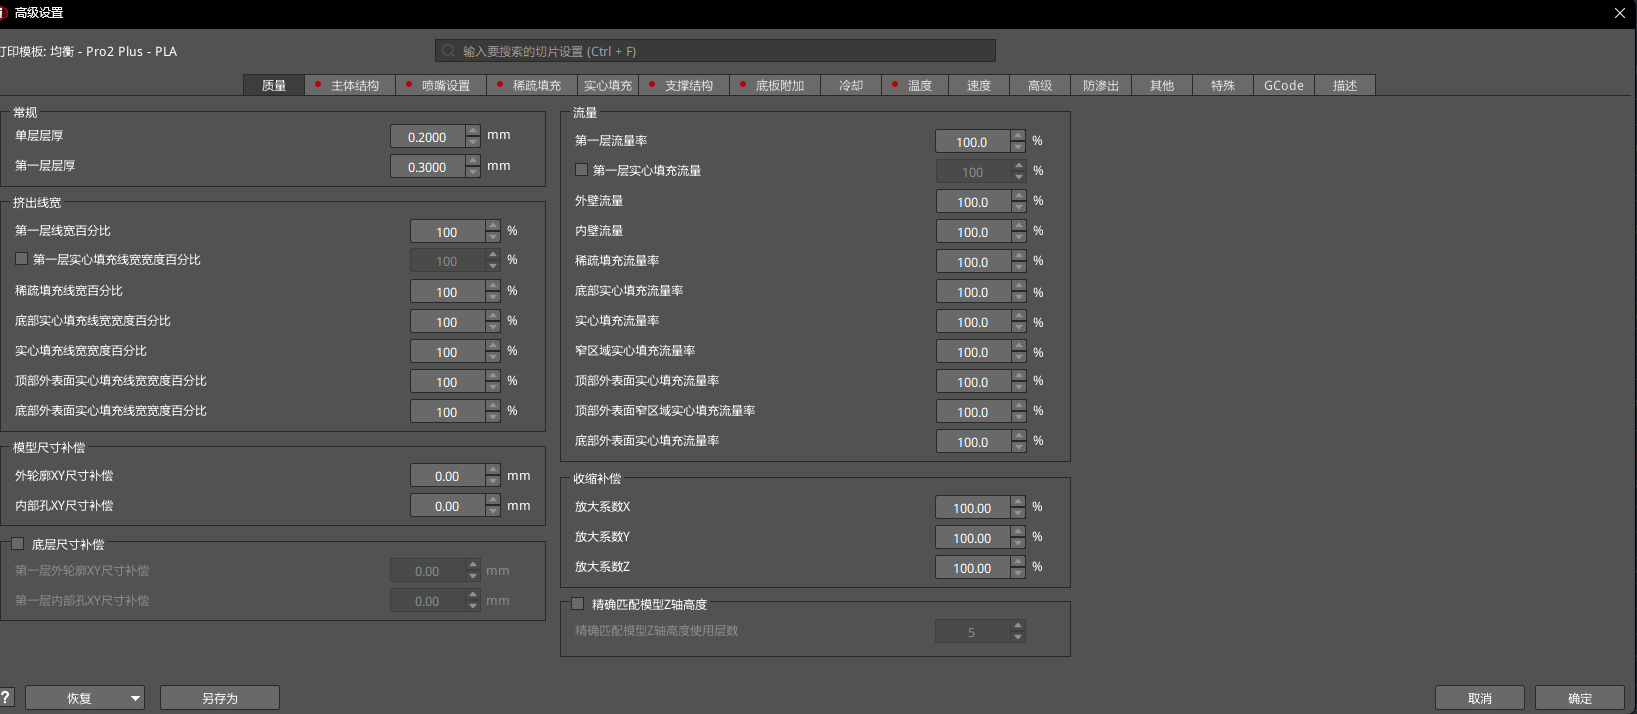Select the 实心填充流量率 value field
The width and height of the screenshot is (1637, 714).
point(973,322)
